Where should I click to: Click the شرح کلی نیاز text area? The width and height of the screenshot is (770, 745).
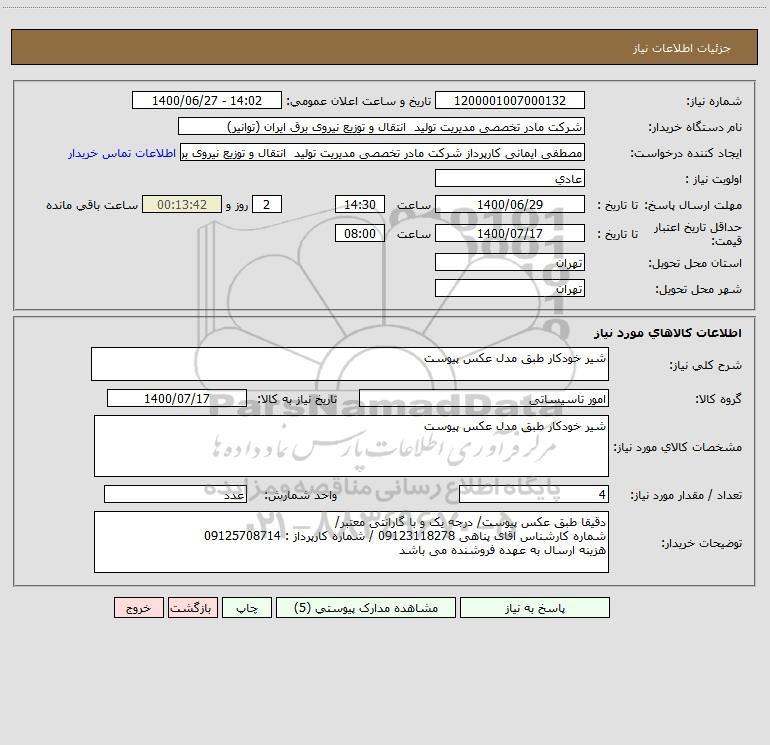point(350,364)
